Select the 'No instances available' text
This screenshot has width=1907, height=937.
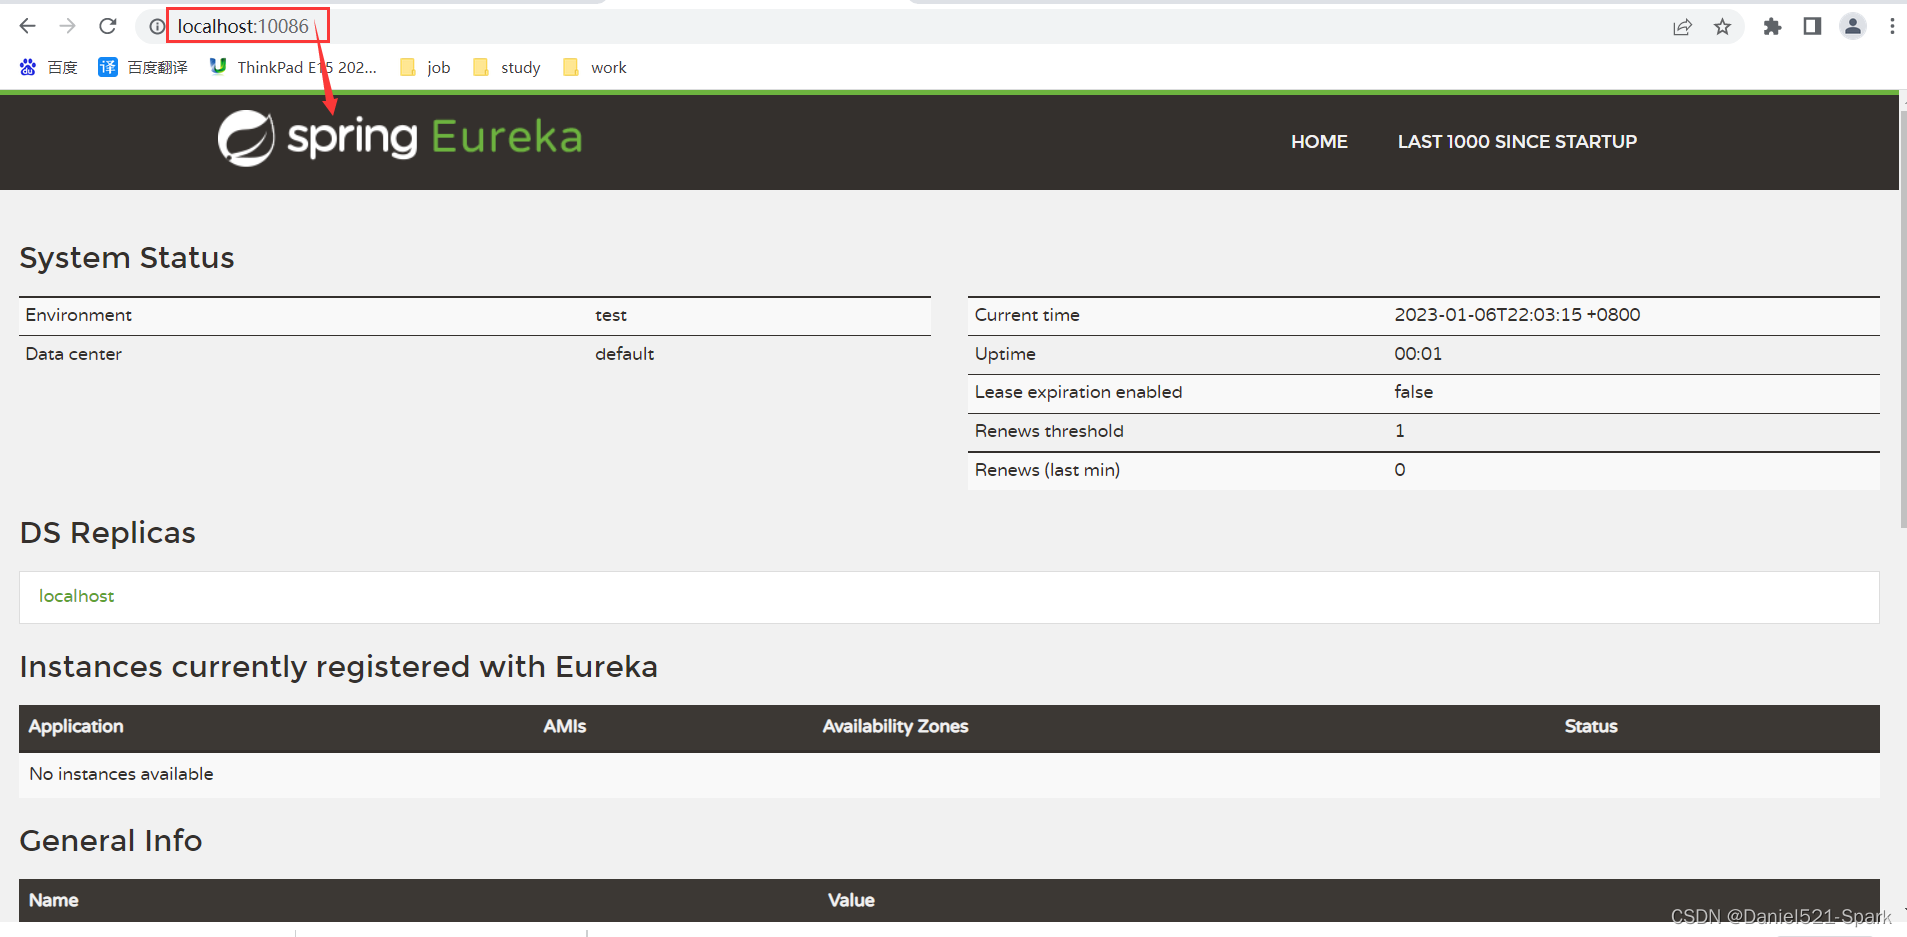point(121,774)
